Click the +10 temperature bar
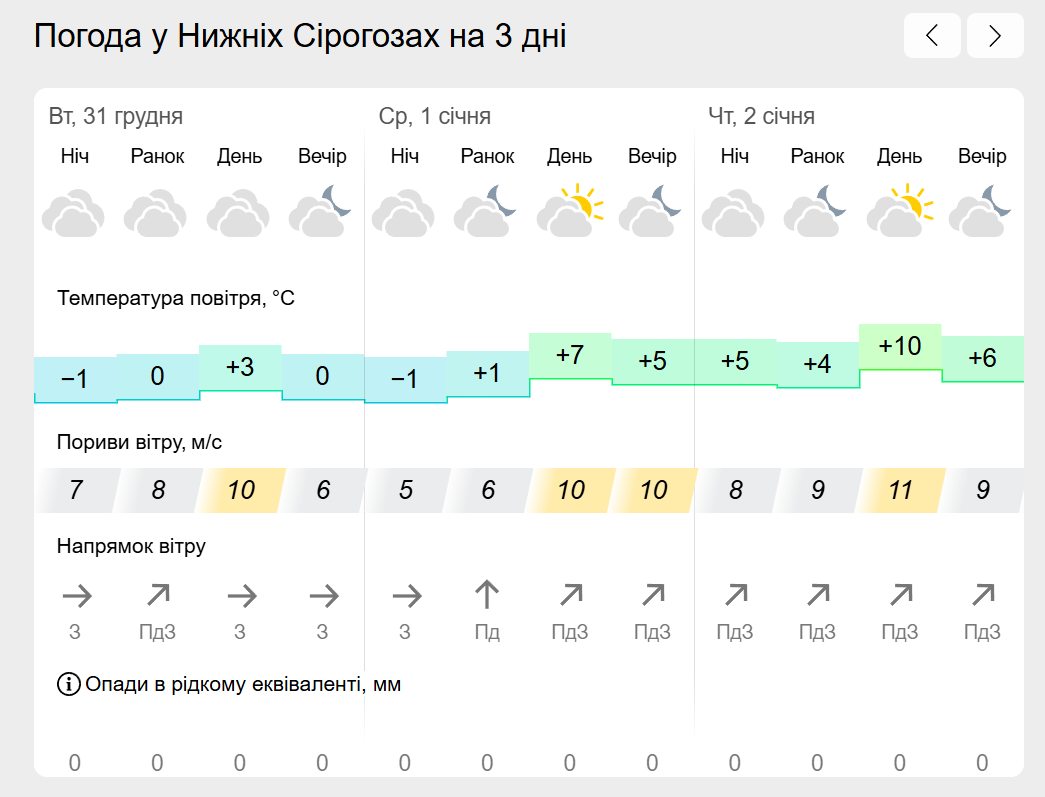The image size is (1045, 797). pos(900,347)
